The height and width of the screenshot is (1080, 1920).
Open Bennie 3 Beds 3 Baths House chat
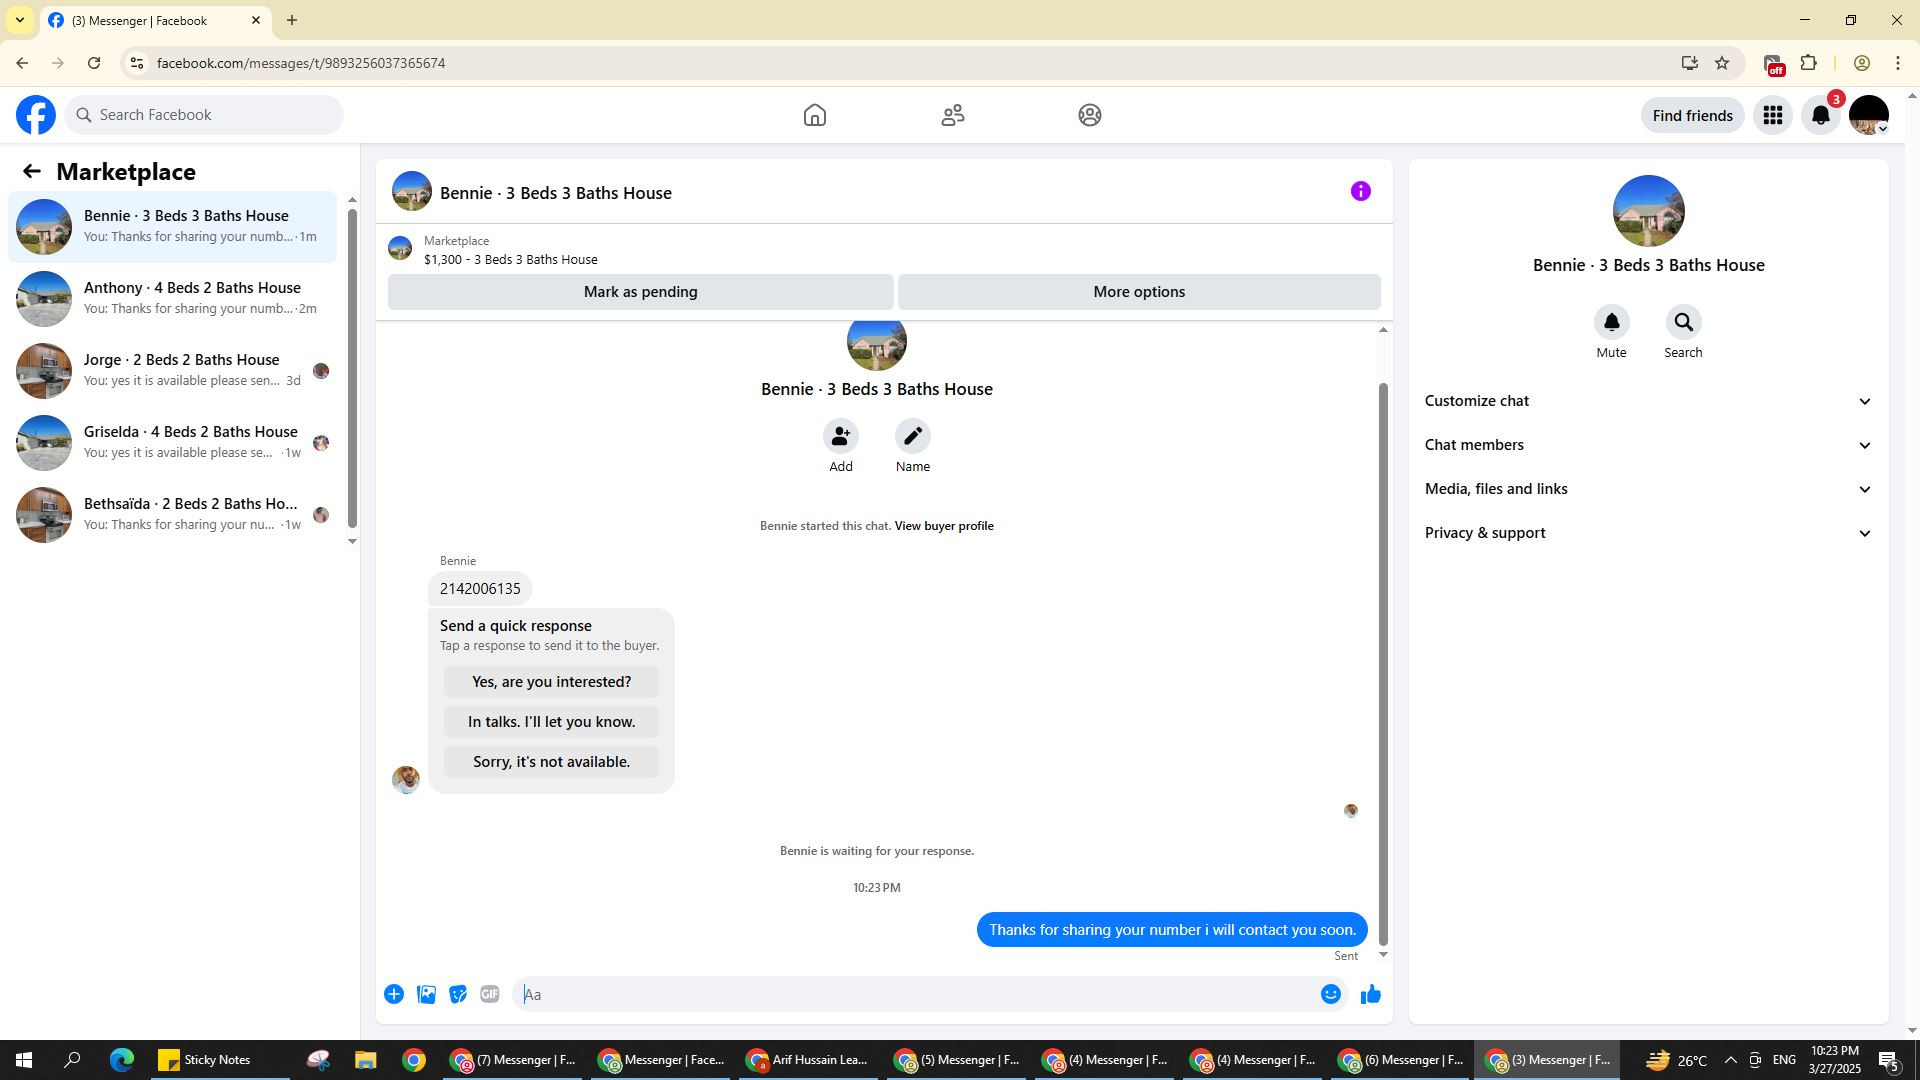pyautogui.click(x=172, y=227)
